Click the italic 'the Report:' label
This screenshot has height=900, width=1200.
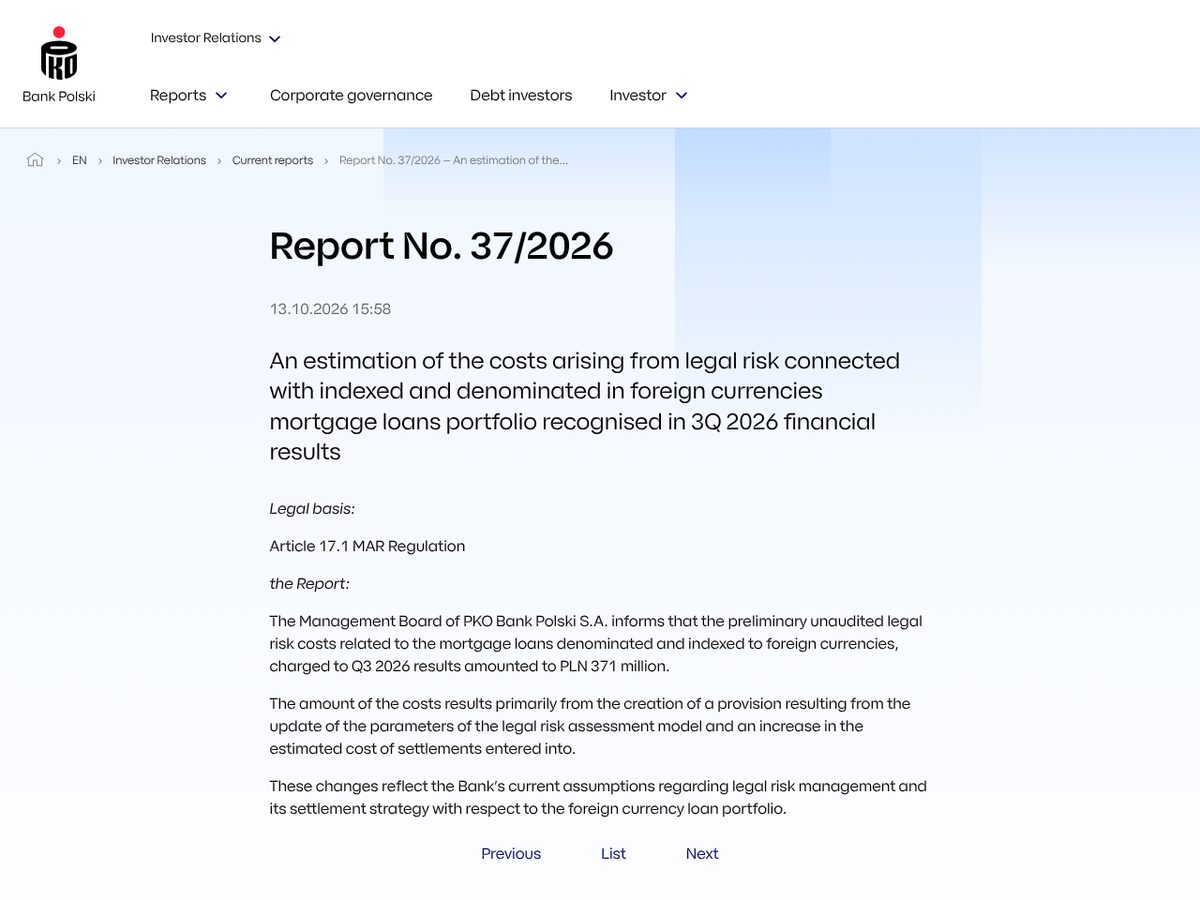tap(309, 584)
